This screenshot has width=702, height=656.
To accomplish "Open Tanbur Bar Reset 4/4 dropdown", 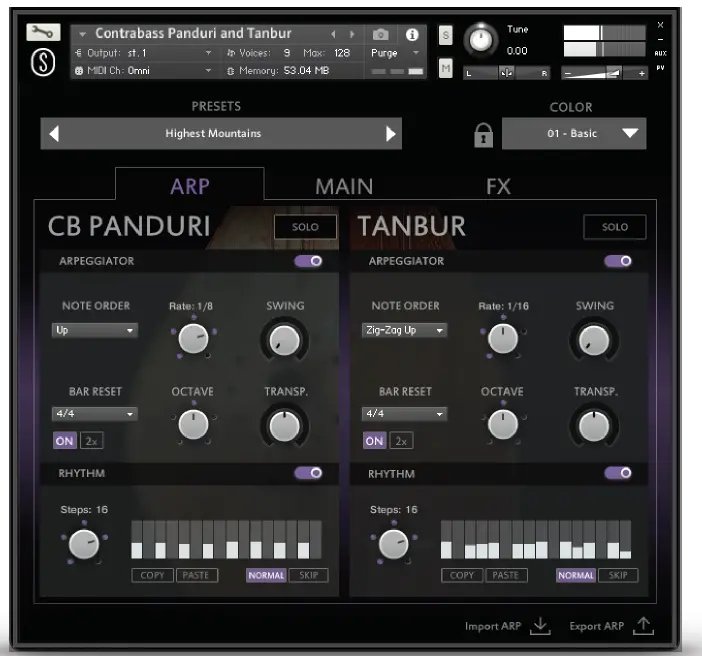I will point(404,414).
